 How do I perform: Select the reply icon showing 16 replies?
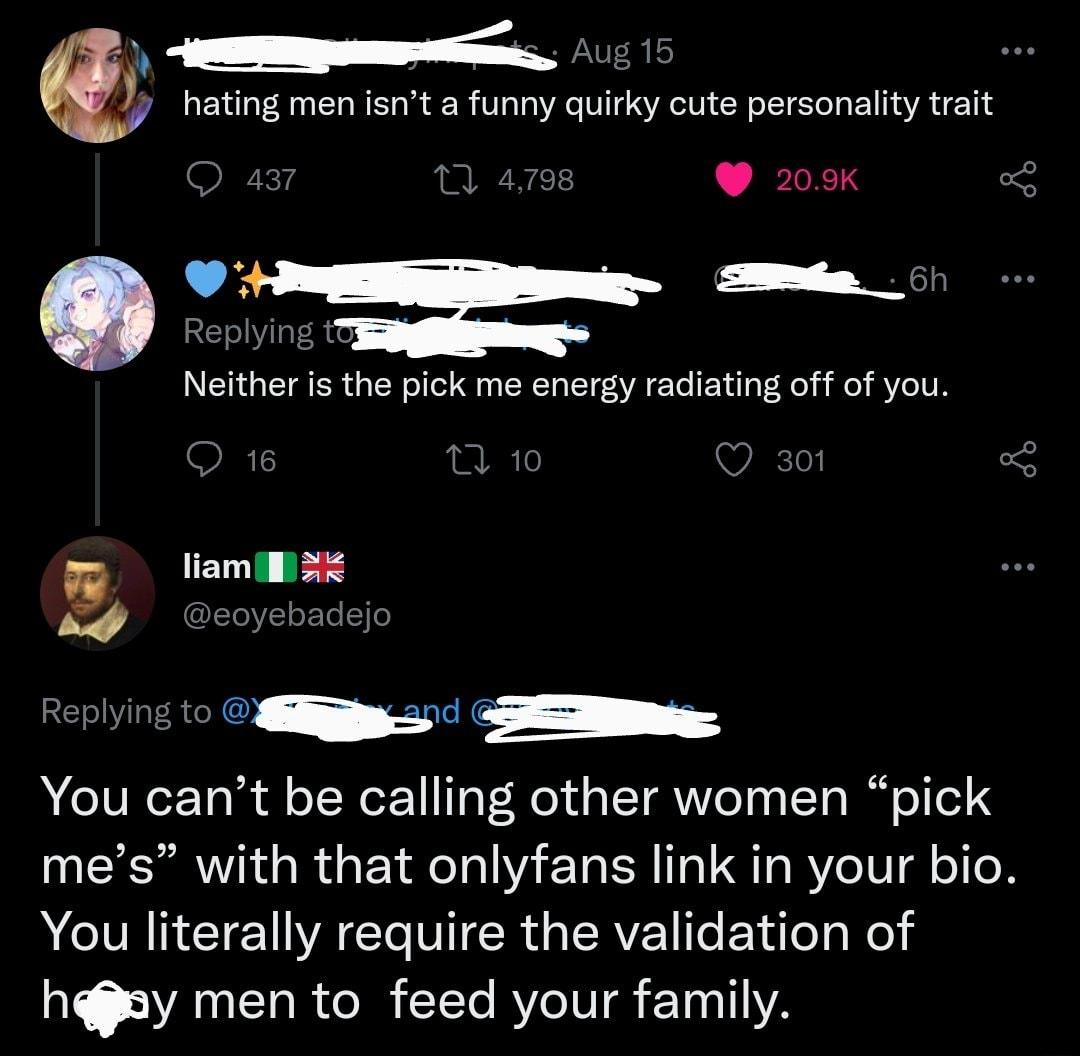coord(207,459)
